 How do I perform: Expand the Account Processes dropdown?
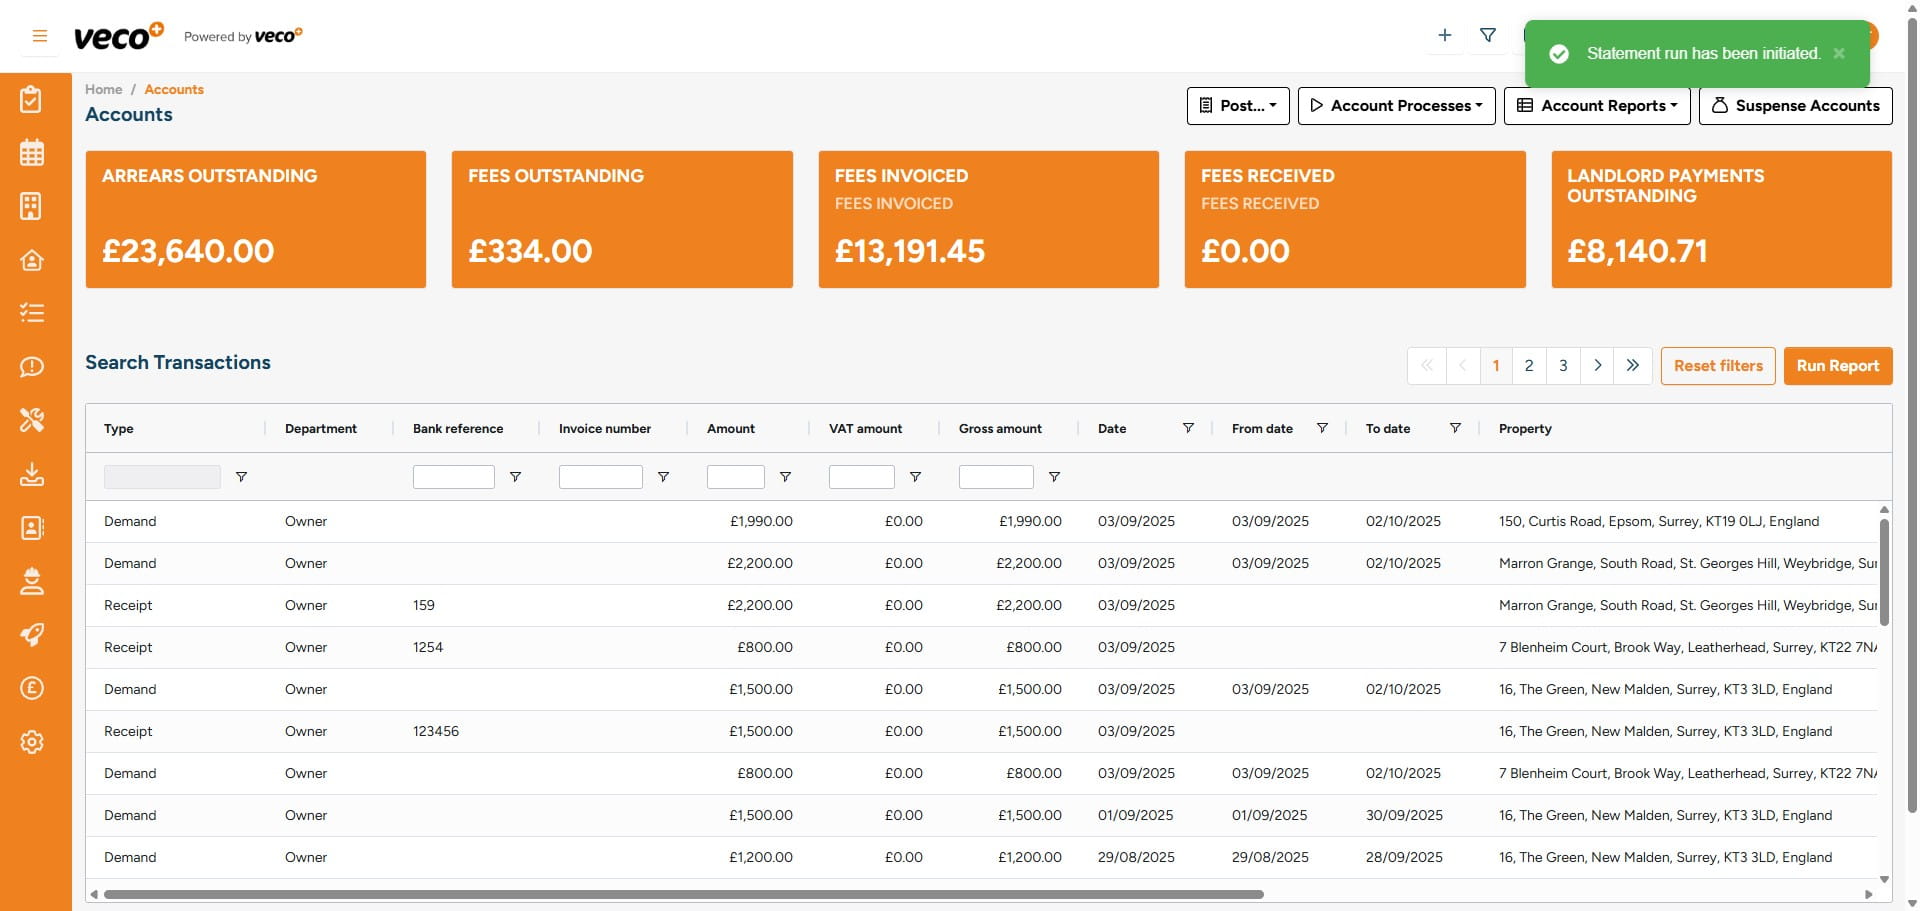point(1396,106)
